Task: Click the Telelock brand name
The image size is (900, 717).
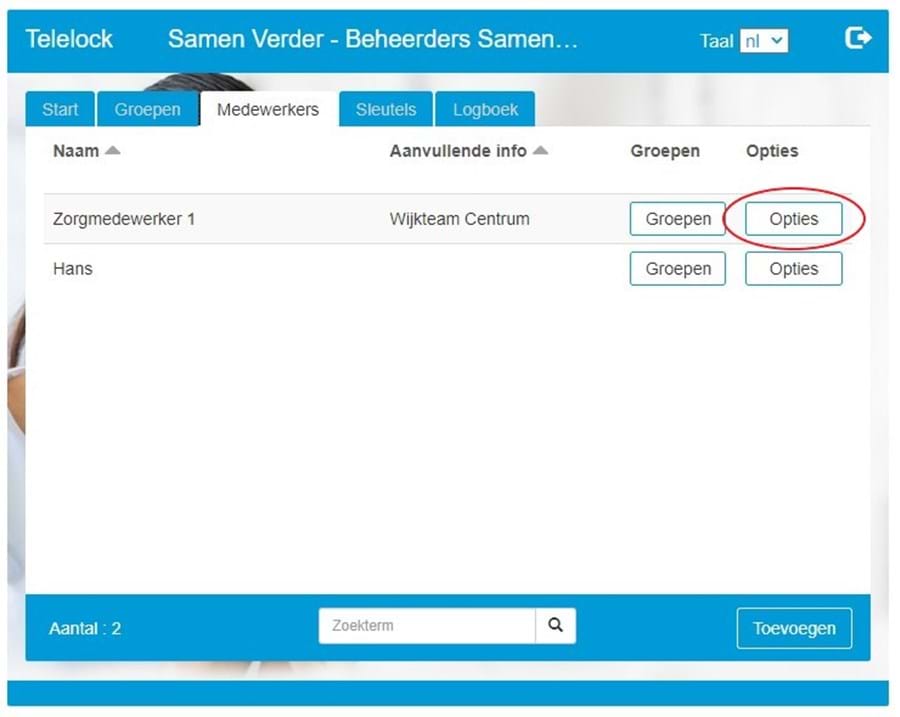Action: click(69, 39)
